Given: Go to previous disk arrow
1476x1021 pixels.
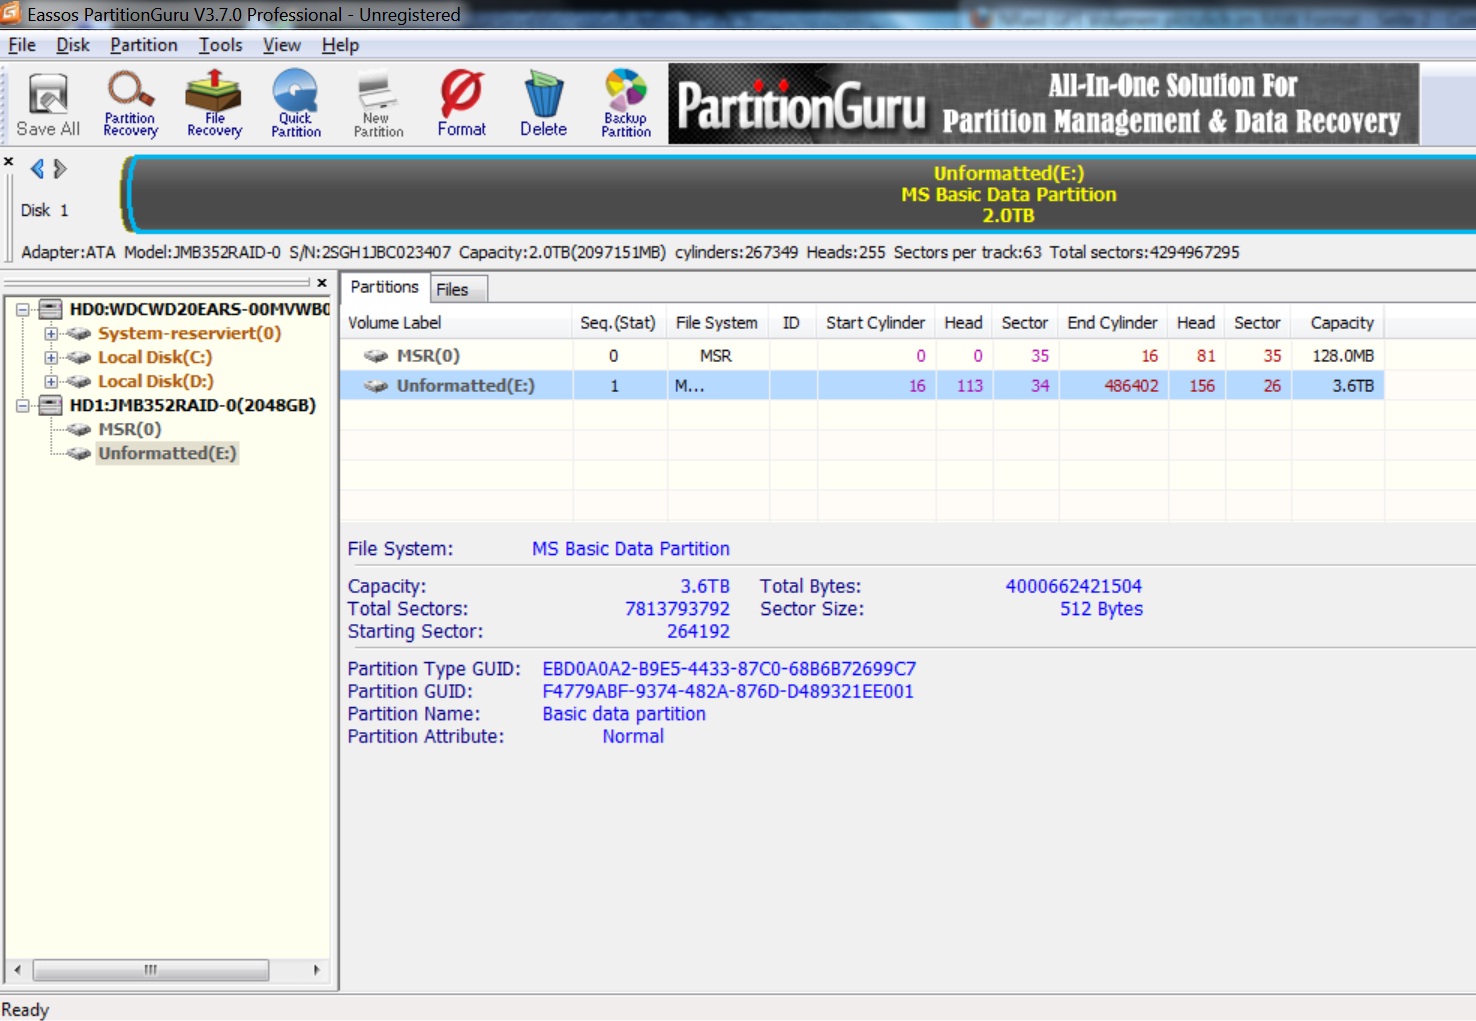Looking at the screenshot, I should 37,169.
